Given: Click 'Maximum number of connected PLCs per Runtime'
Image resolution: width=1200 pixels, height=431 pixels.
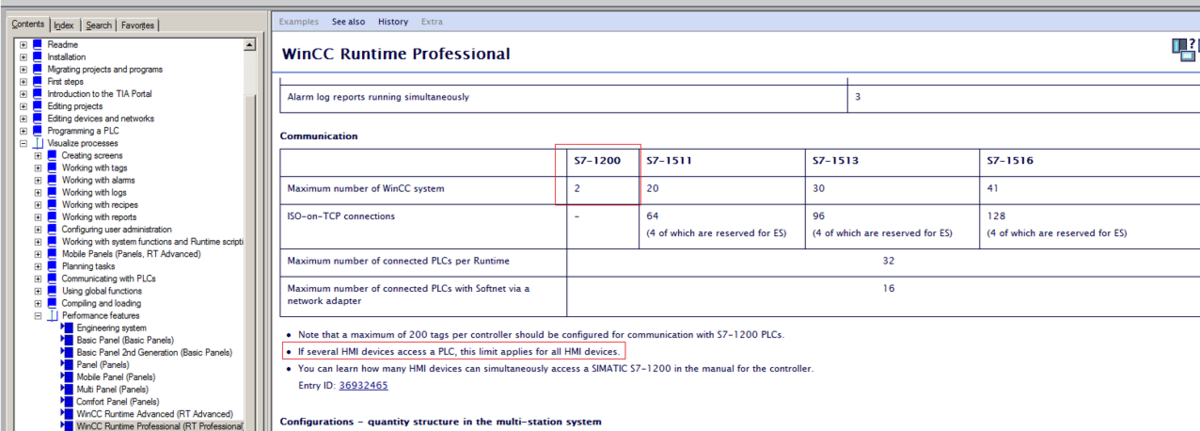Looking at the screenshot, I should 398,261.
